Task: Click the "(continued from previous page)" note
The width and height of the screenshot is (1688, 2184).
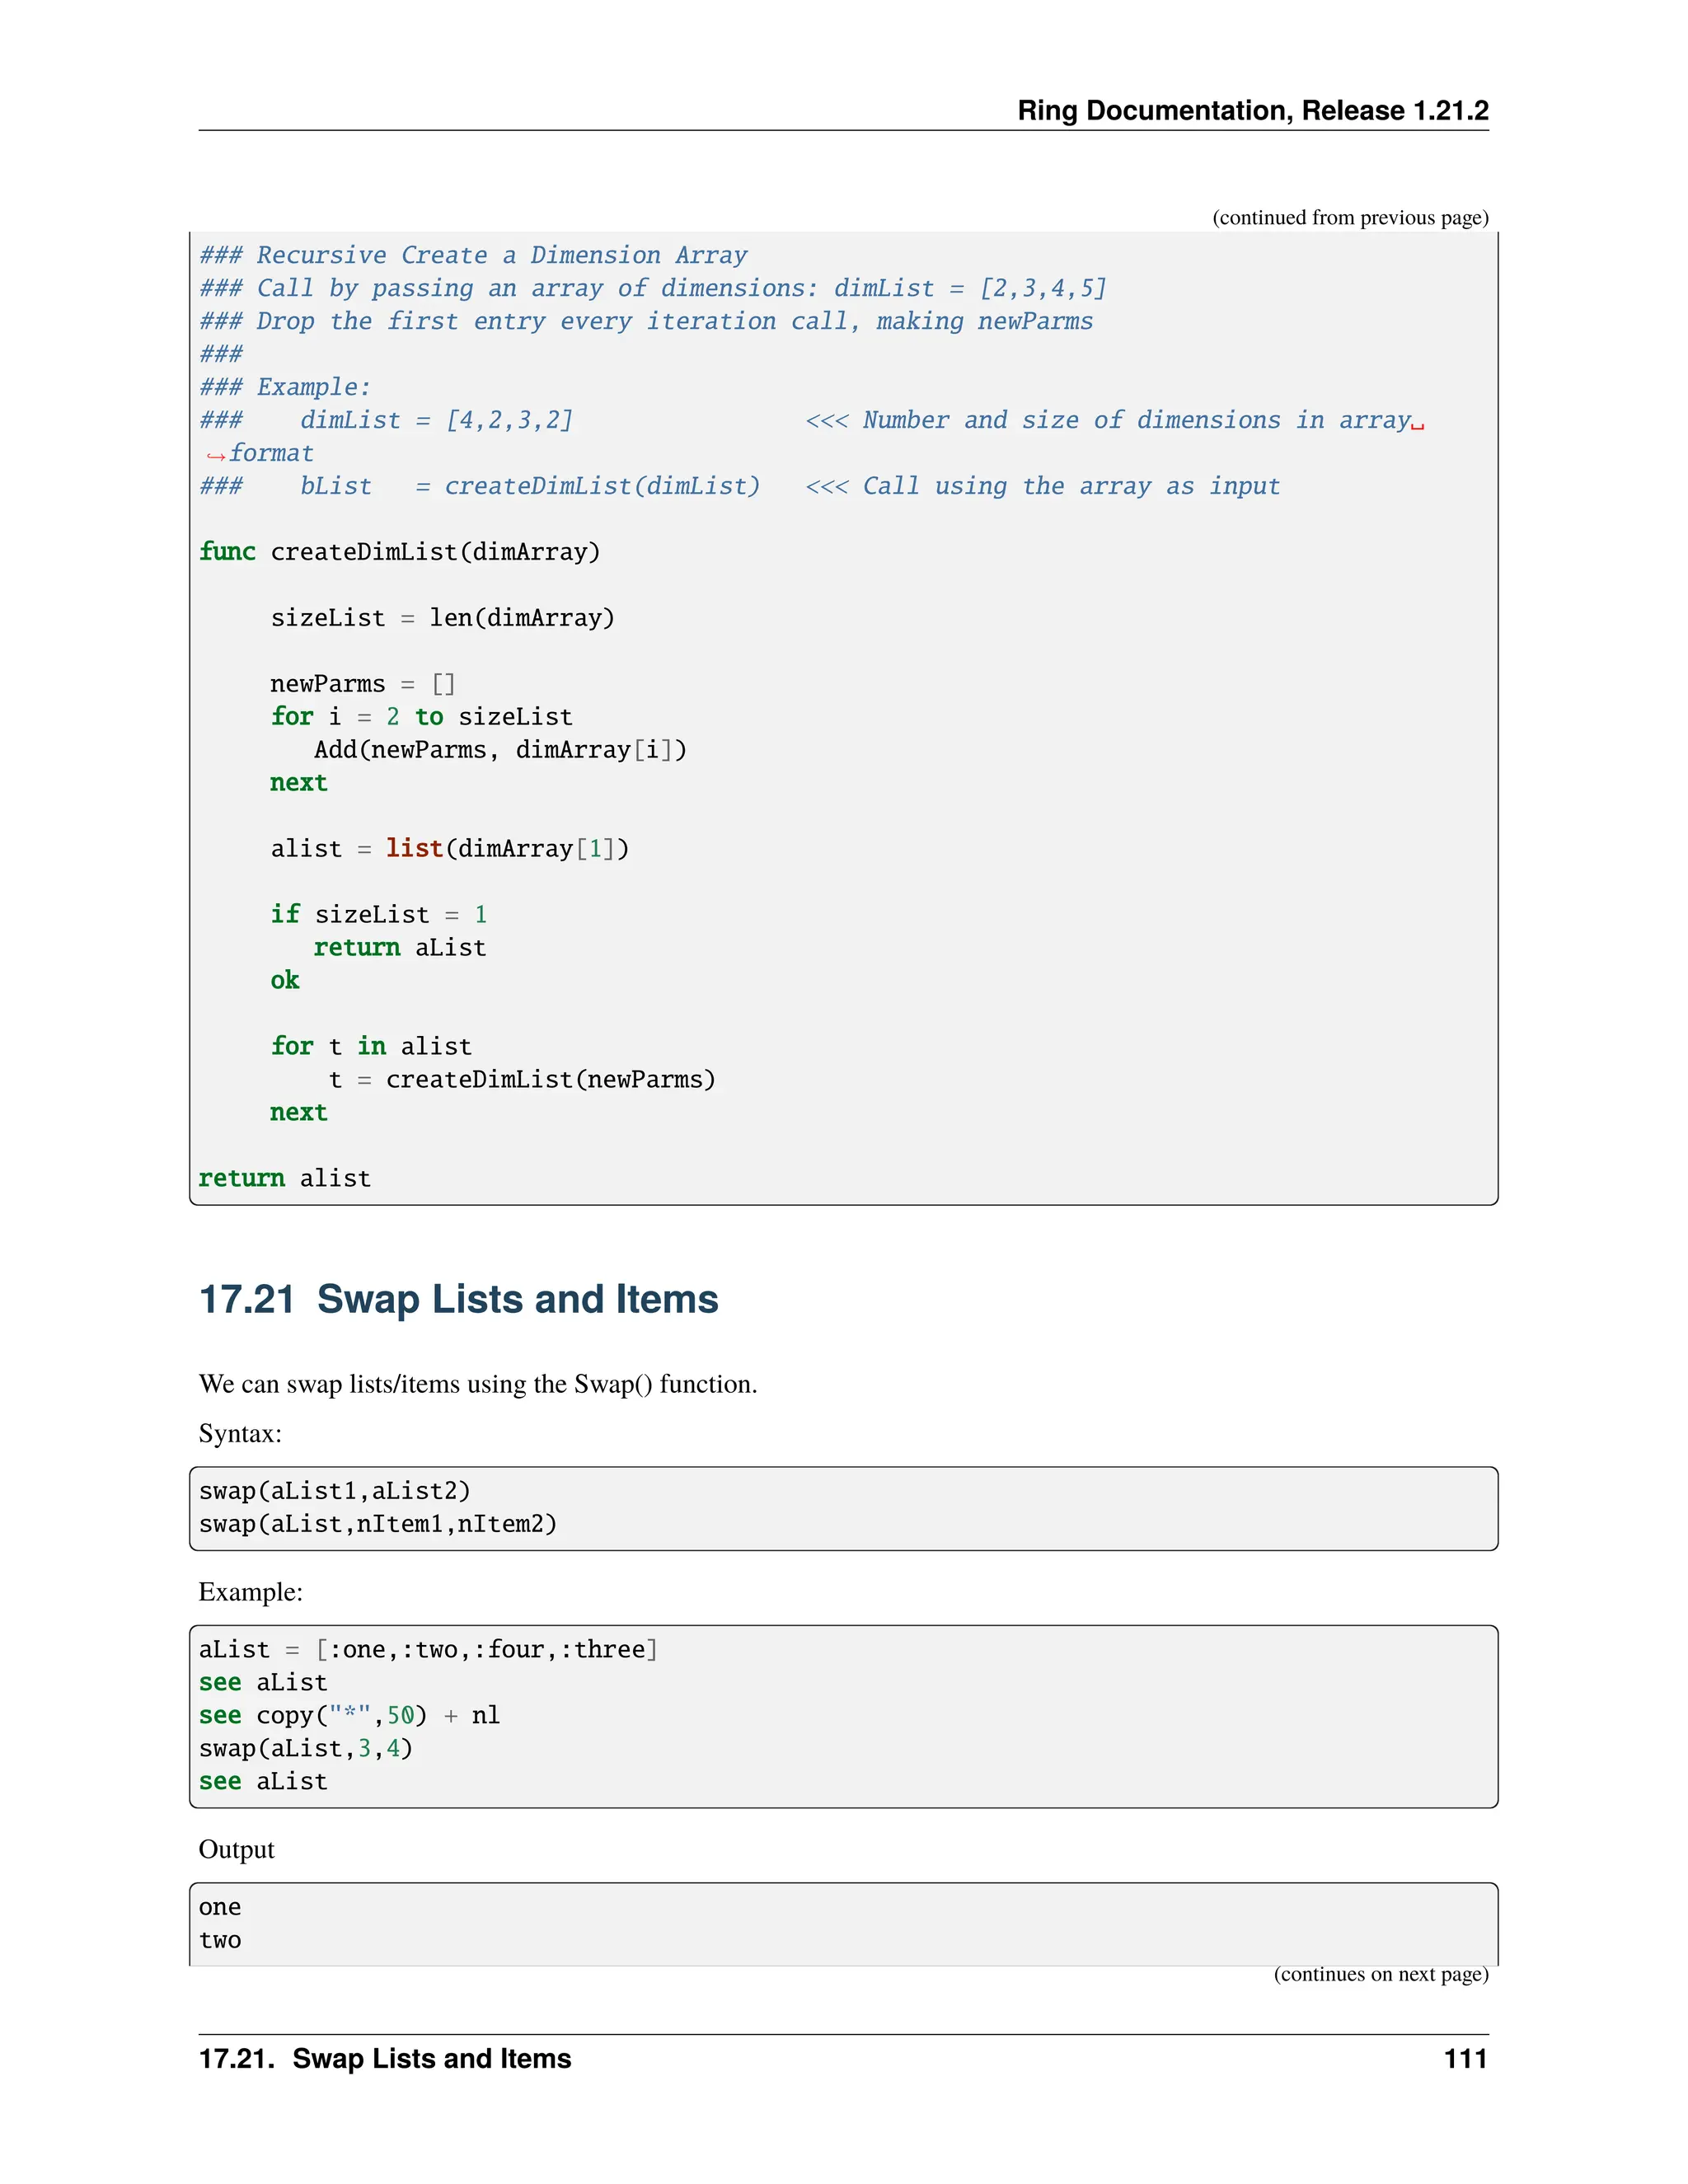Action: click(1350, 217)
